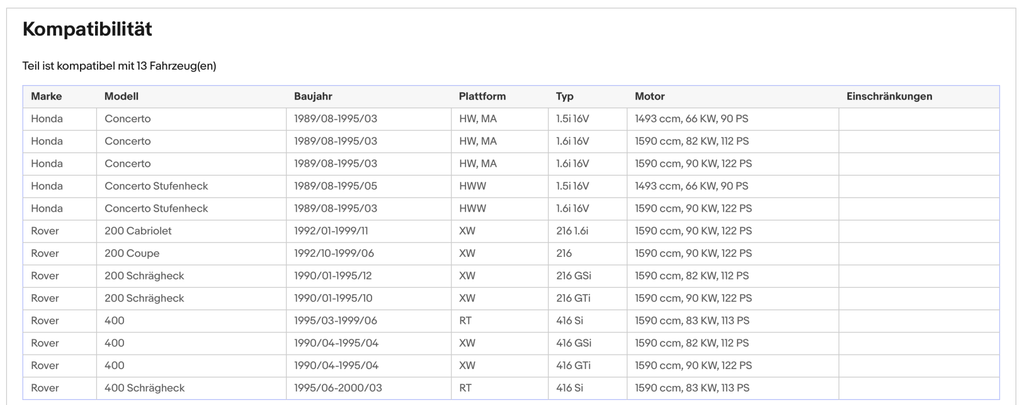This screenshot has width=1024, height=405.
Task: Click the Kompatibilität heading
Action: pyautogui.click(x=87, y=29)
